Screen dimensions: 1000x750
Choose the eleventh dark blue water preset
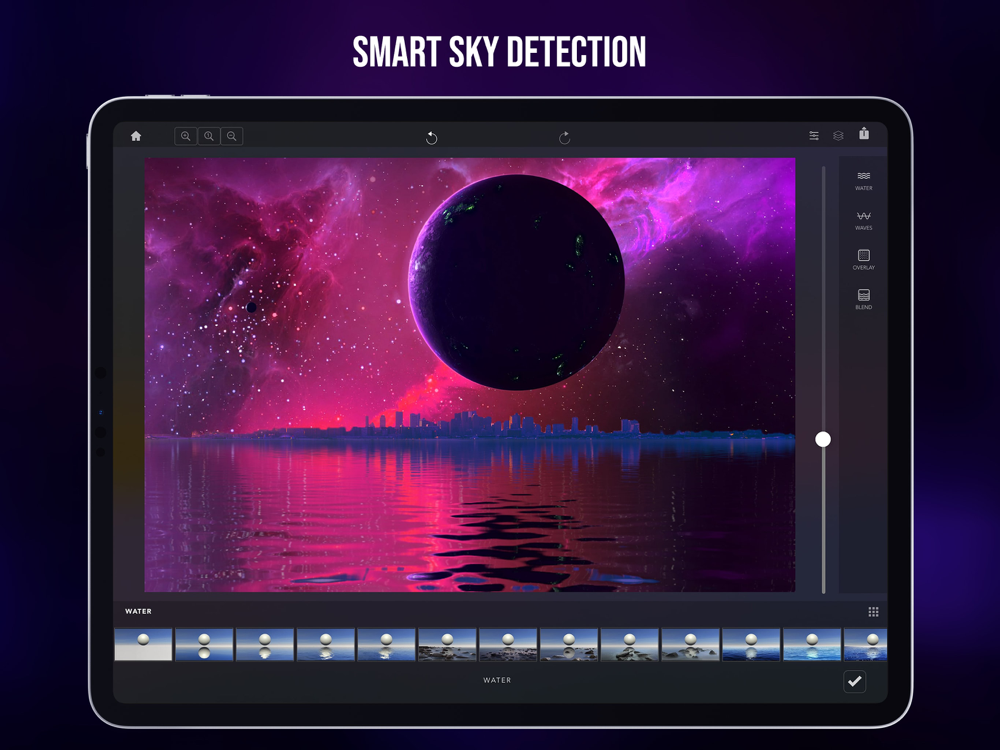[751, 645]
